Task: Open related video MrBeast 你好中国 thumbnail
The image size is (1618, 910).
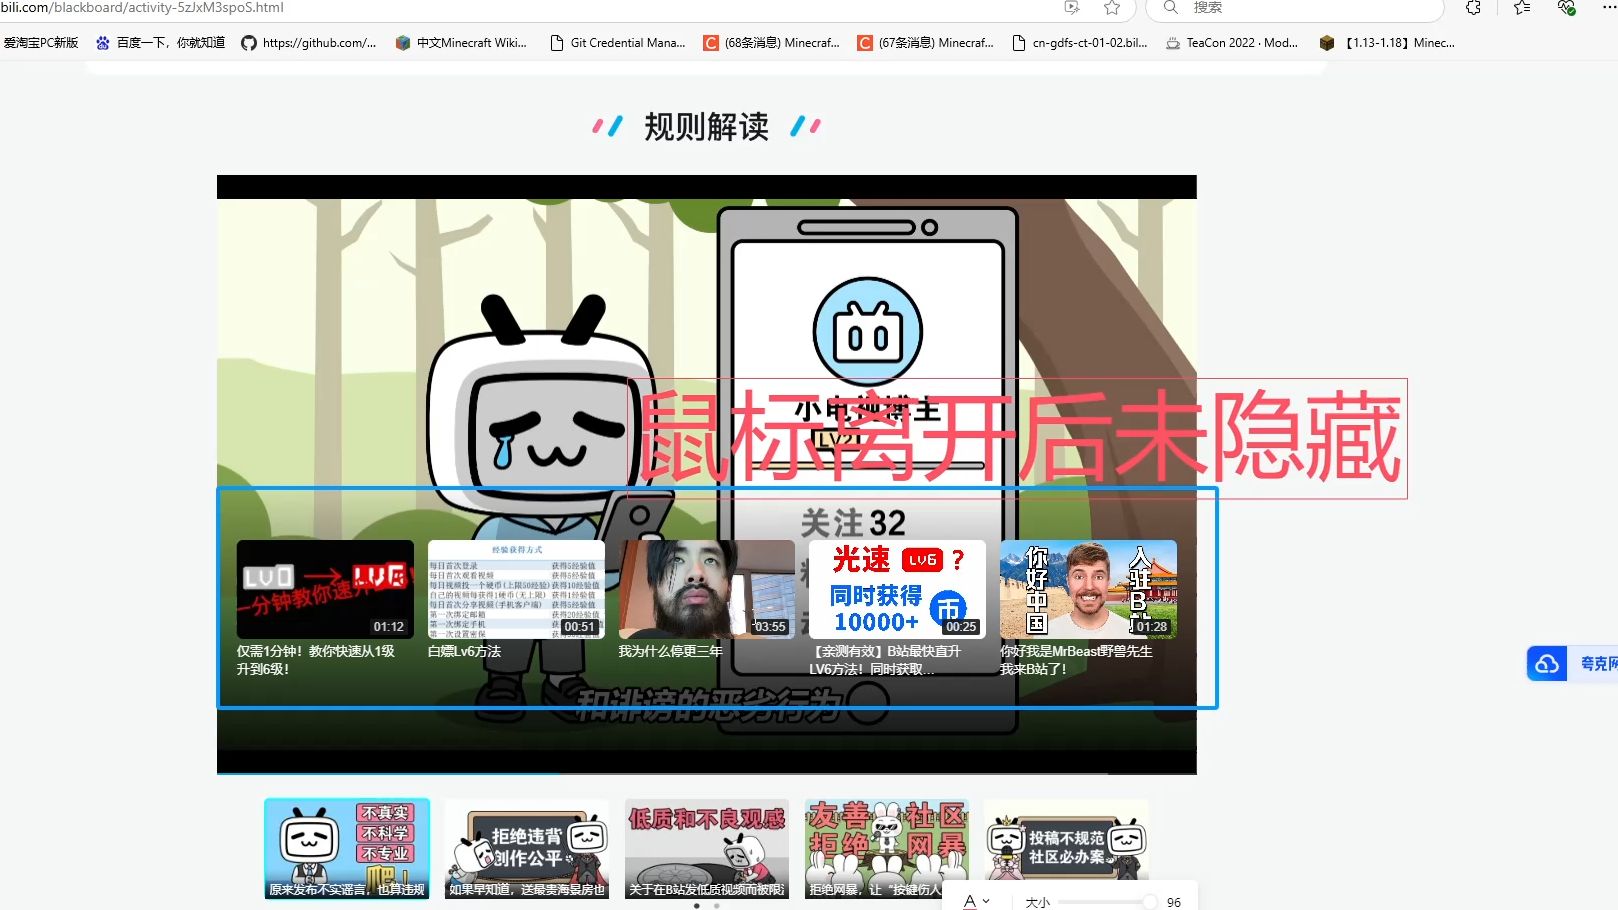Action: click(x=1088, y=589)
